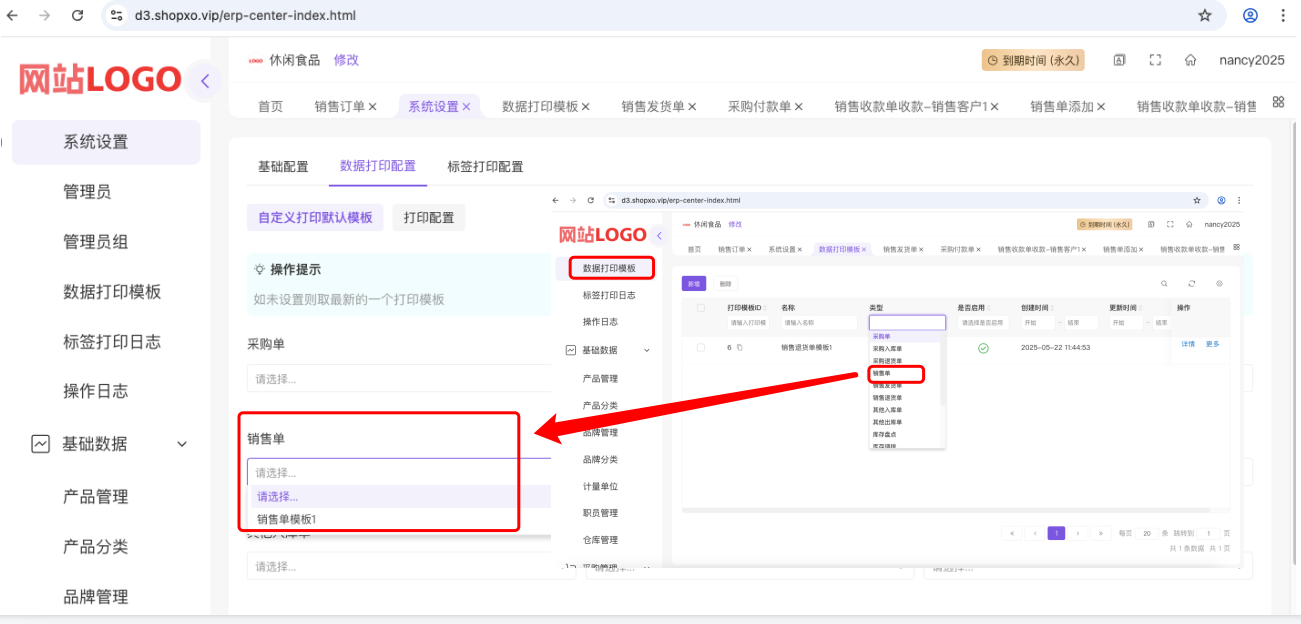1301x624 pixels.
Task: Close the 销售单添加 tab with its ×
Action: (1101, 106)
